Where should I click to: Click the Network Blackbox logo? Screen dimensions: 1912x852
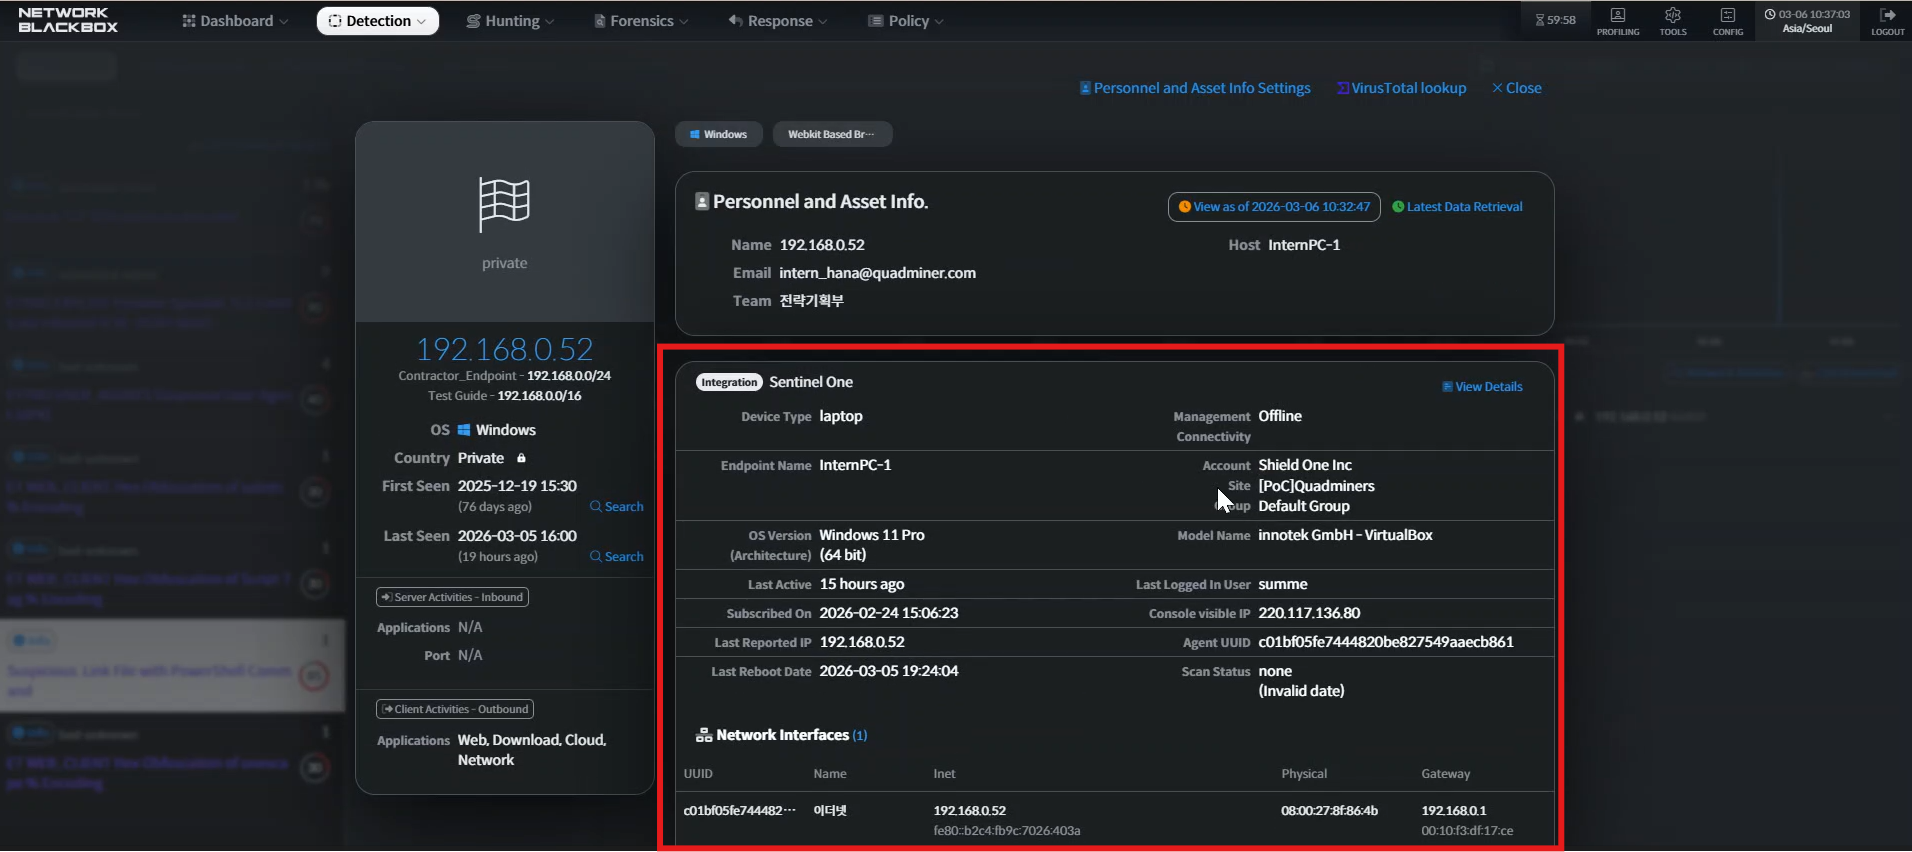point(68,20)
